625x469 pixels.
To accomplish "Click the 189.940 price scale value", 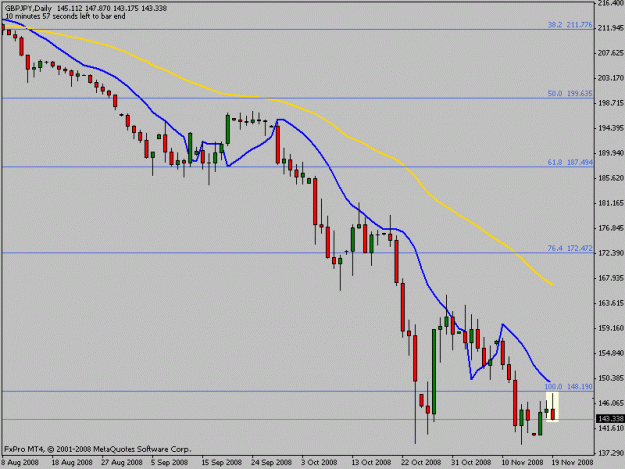I will pyautogui.click(x=611, y=153).
